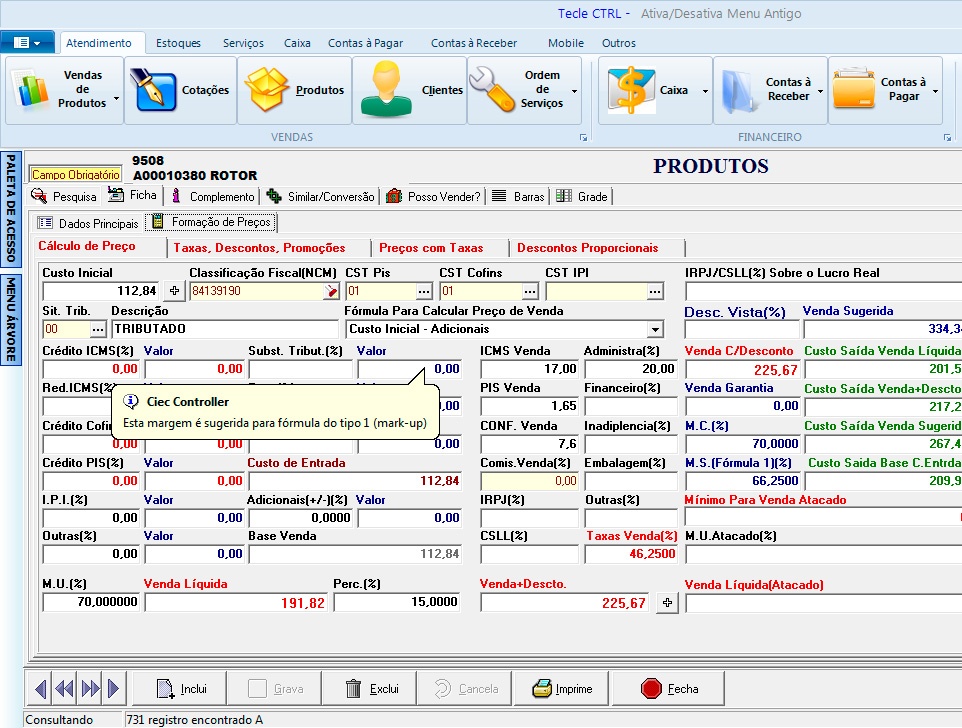
Task: Open the PALETA DE ACESSO side panel
Action: 11,208
